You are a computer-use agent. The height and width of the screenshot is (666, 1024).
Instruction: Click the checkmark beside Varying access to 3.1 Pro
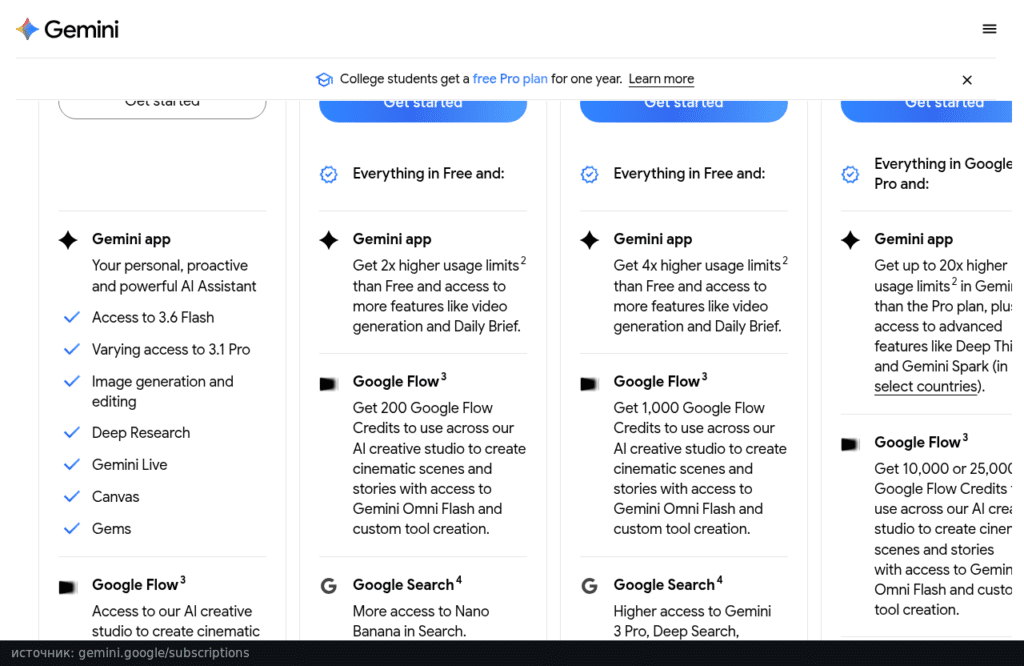click(x=72, y=349)
